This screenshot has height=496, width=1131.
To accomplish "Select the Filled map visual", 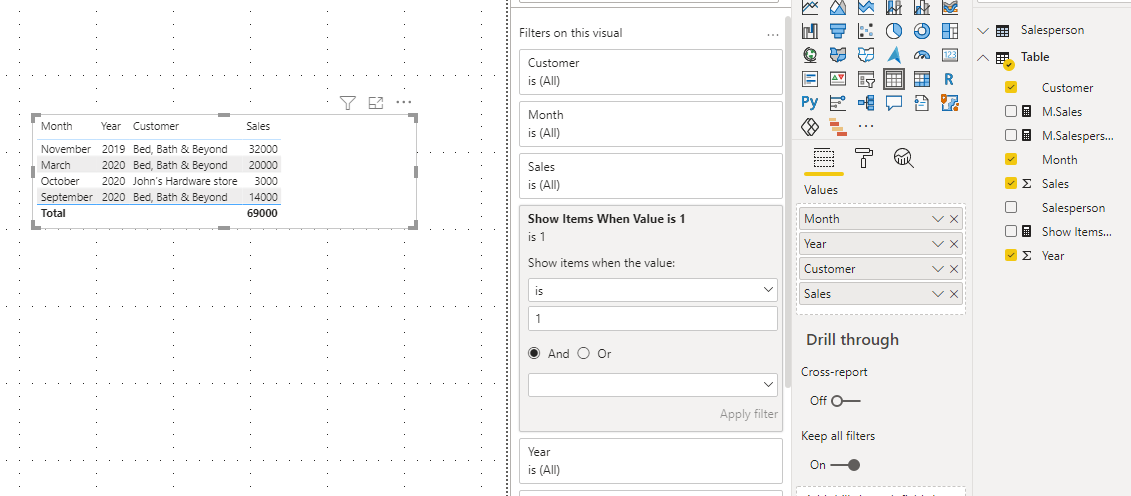I will coord(837,55).
